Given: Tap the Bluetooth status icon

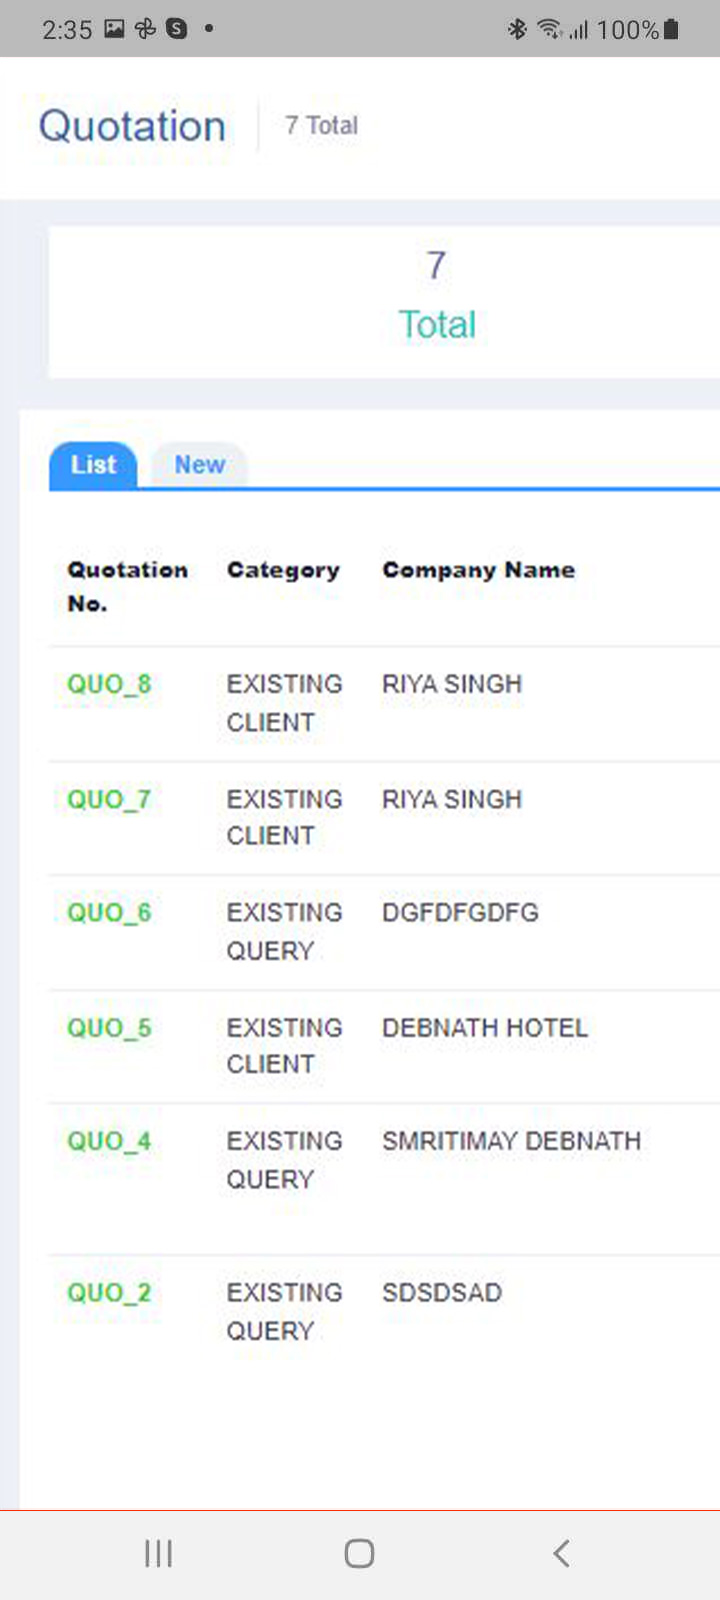Looking at the screenshot, I should [517, 29].
